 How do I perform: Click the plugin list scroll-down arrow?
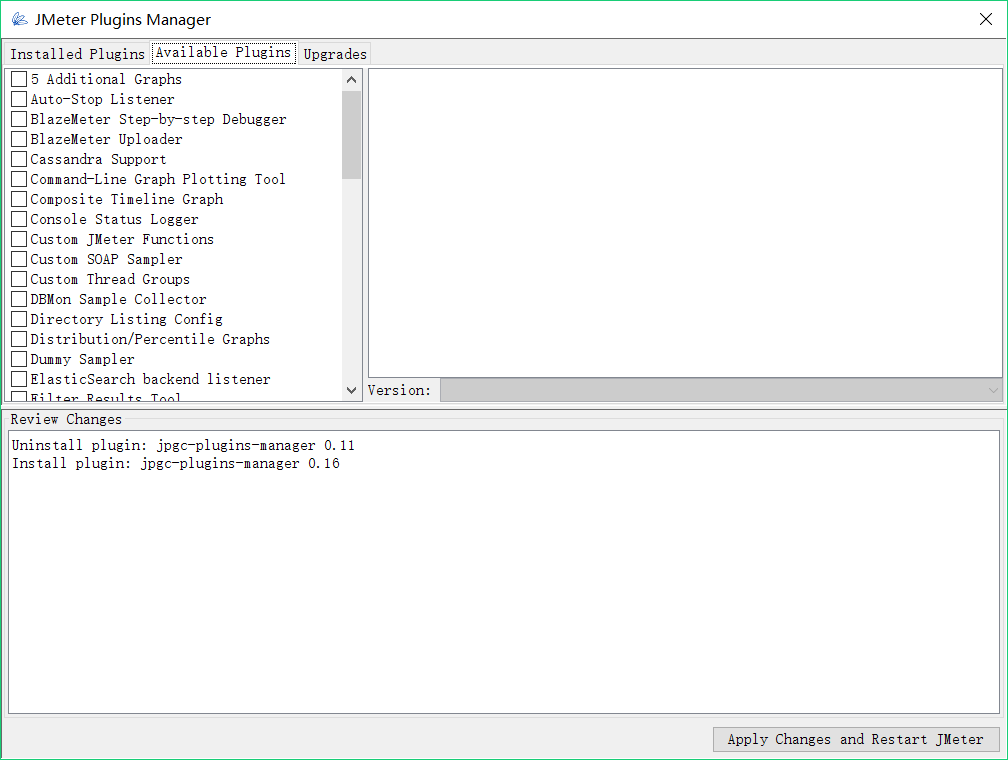click(x=351, y=390)
